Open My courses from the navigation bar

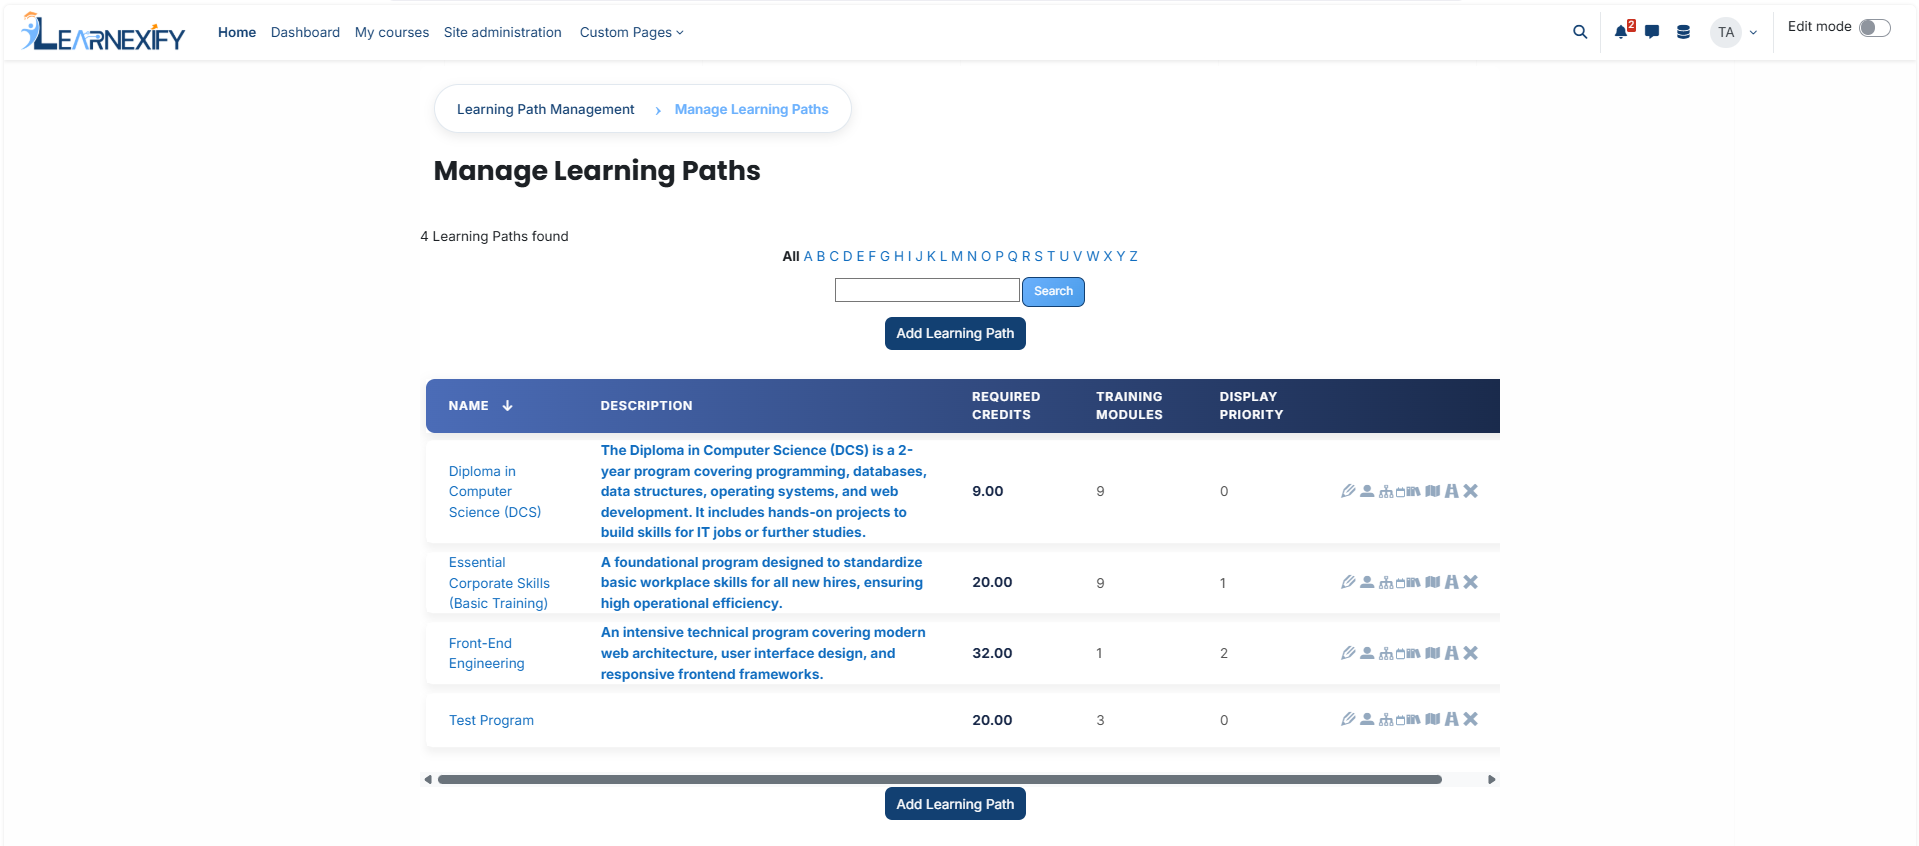(392, 32)
